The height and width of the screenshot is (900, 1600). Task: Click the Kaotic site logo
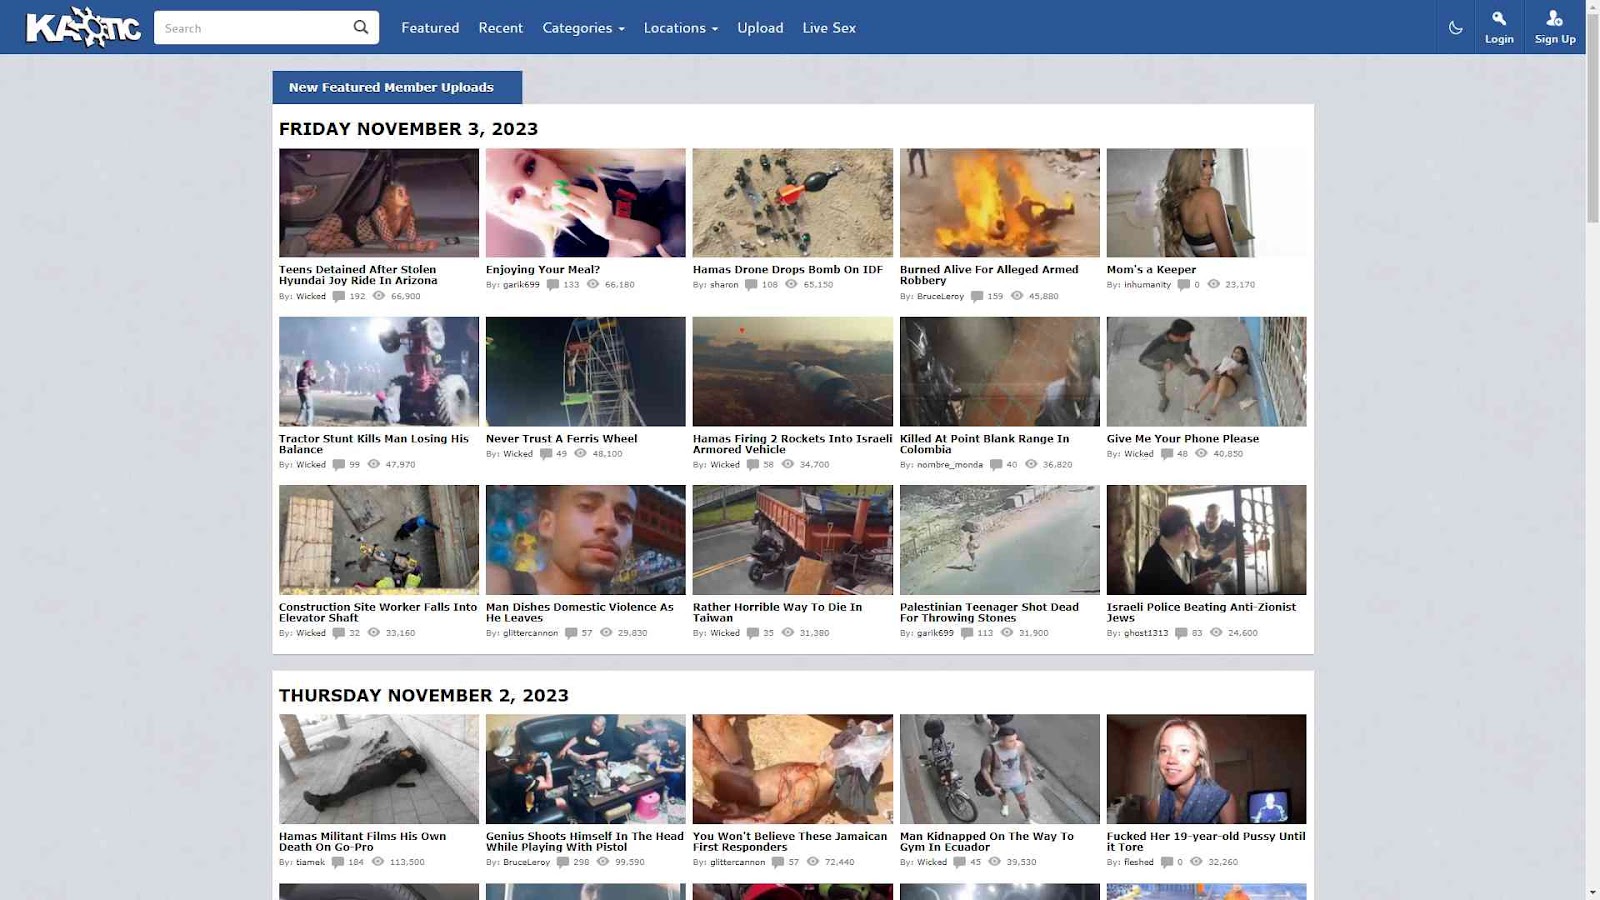pos(83,27)
